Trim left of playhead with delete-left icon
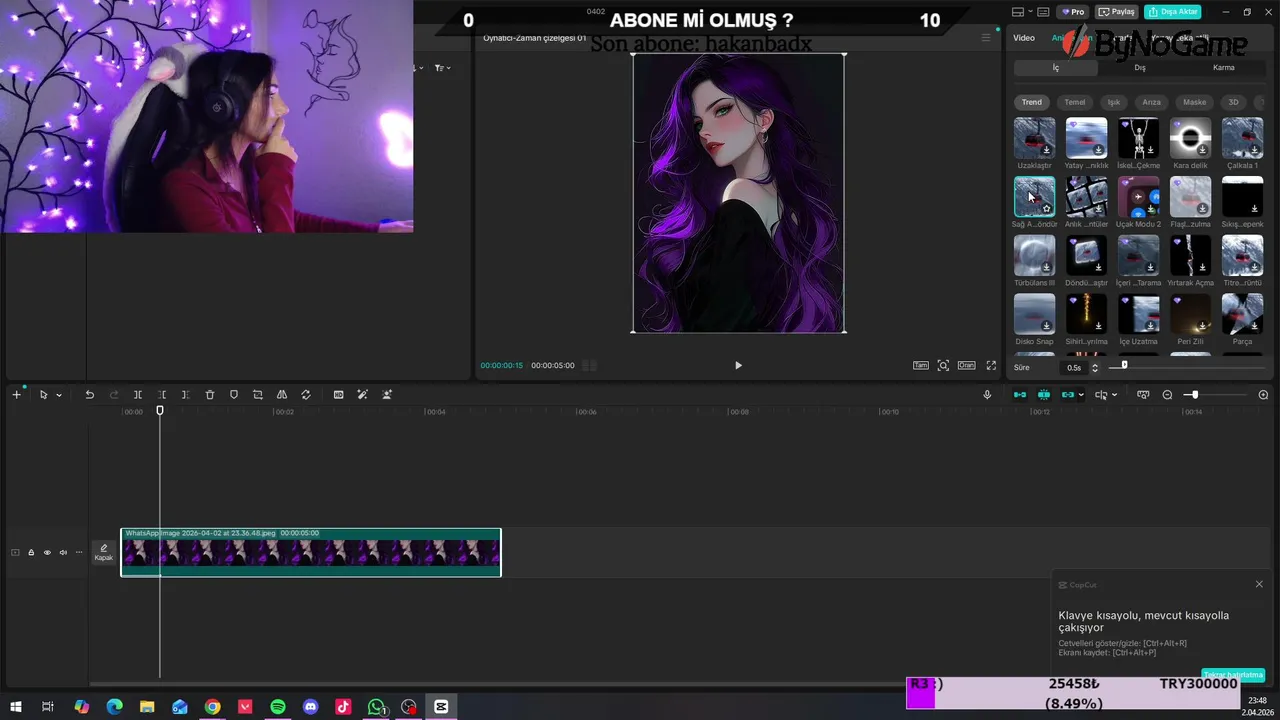 click(161, 395)
